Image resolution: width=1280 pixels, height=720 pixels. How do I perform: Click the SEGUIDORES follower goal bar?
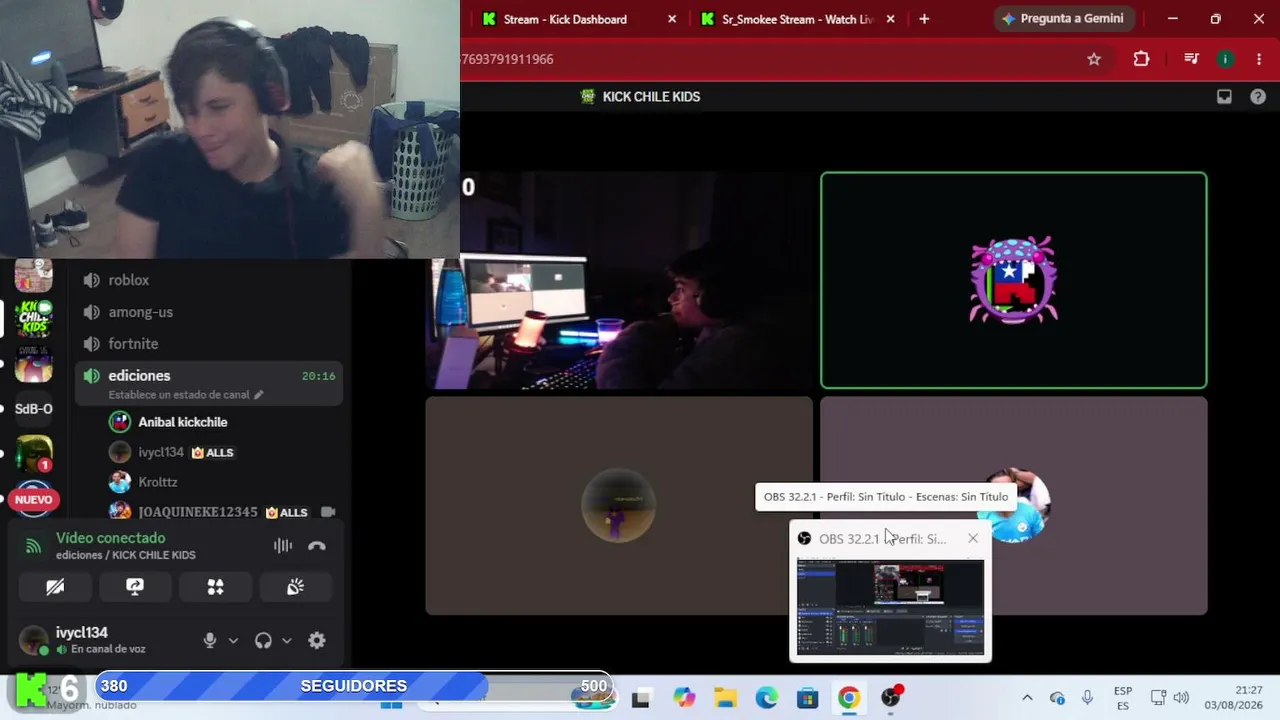click(354, 686)
